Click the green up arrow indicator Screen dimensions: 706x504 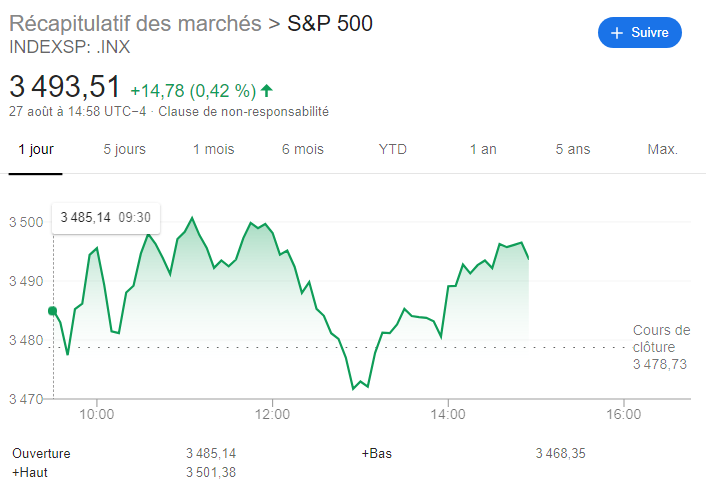coord(266,91)
